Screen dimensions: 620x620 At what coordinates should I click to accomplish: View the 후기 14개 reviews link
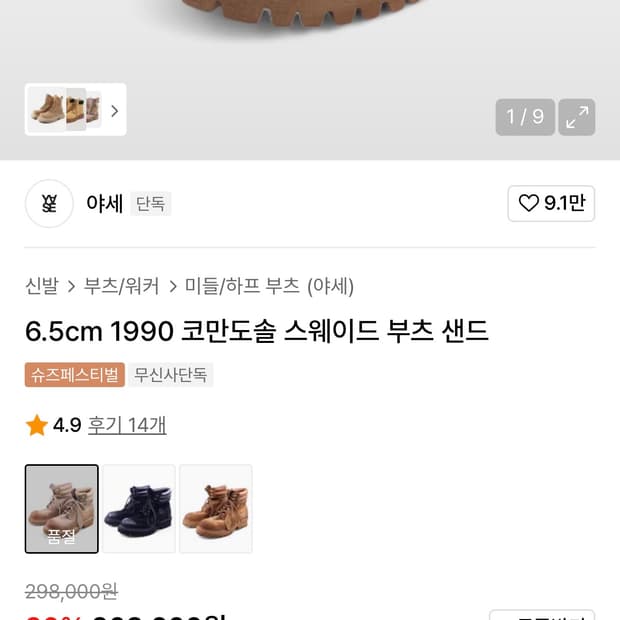pos(127,425)
